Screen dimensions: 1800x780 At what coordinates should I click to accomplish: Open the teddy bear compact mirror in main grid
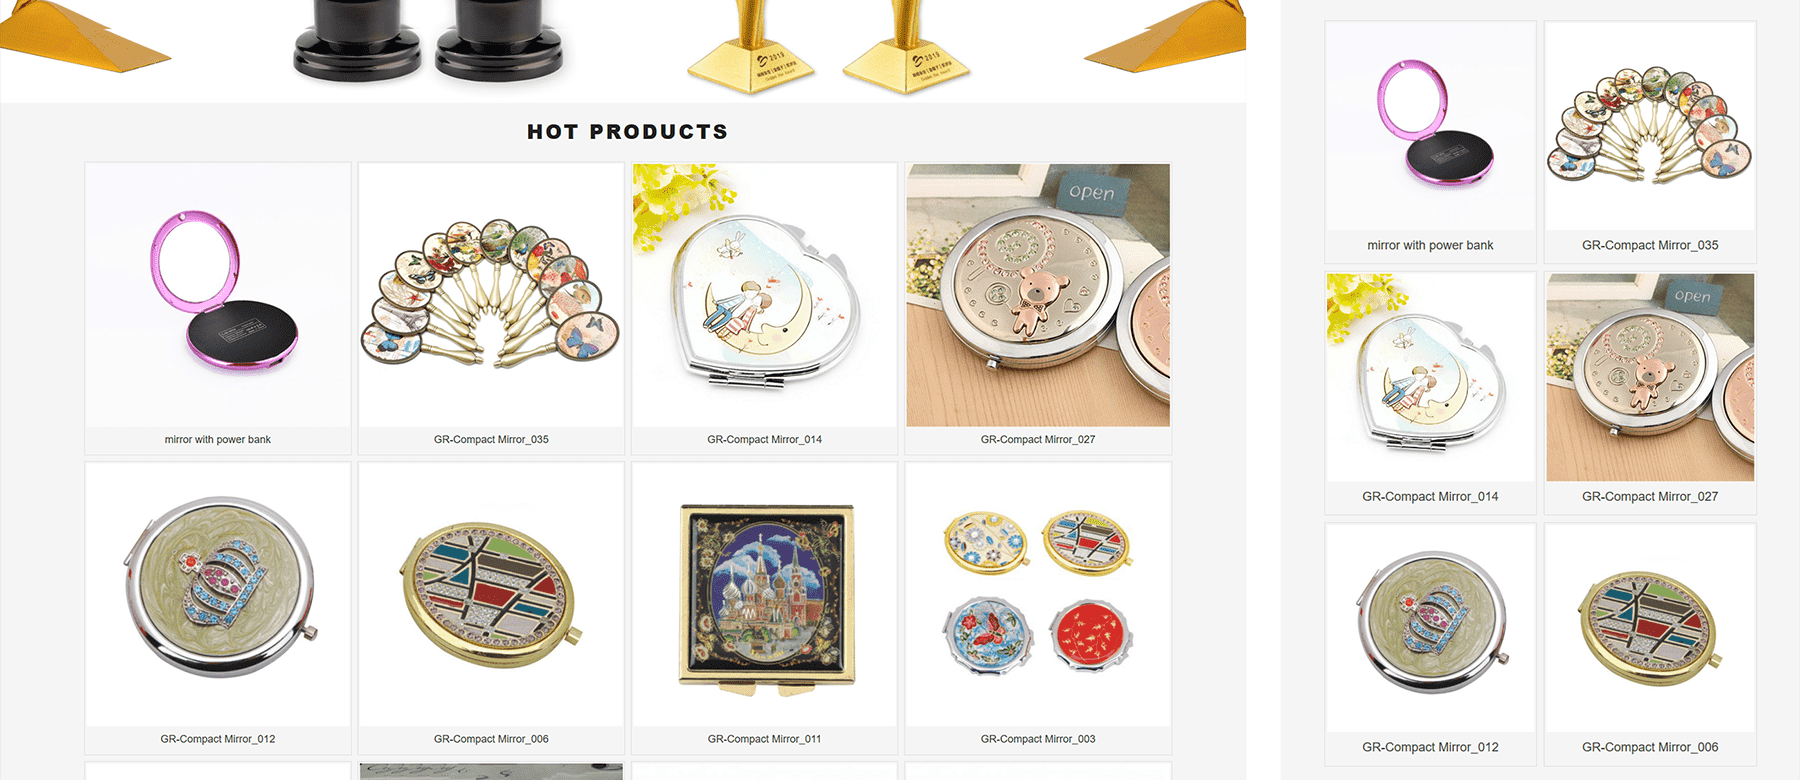point(1038,295)
